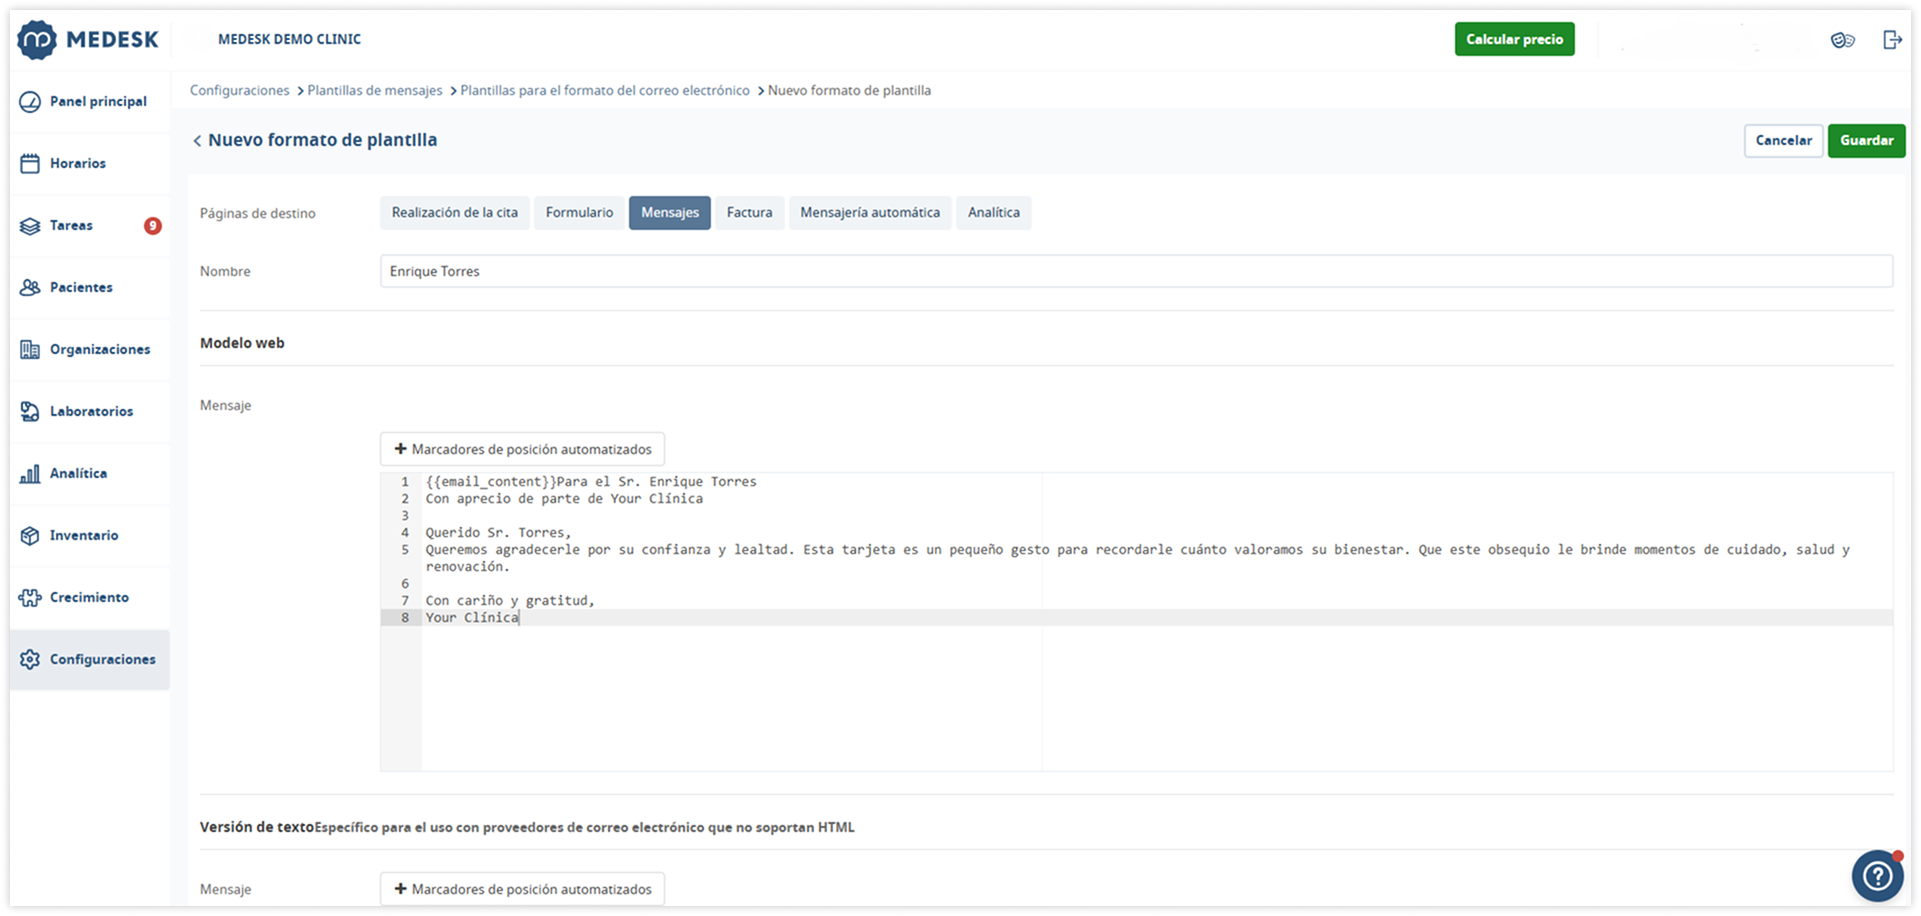This screenshot has height=916, width=1921.
Task: Select the Formulario tab
Action: [579, 213]
